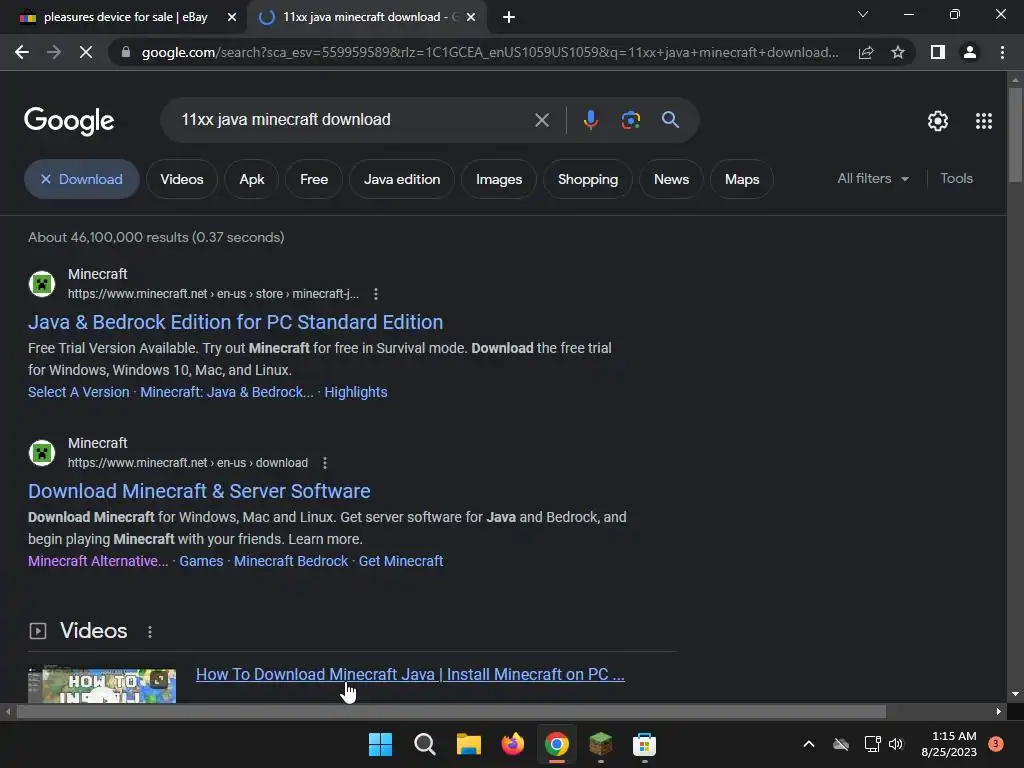This screenshot has height=768, width=1024.
Task: Open Chrome profile menu
Action: [x=970, y=52]
